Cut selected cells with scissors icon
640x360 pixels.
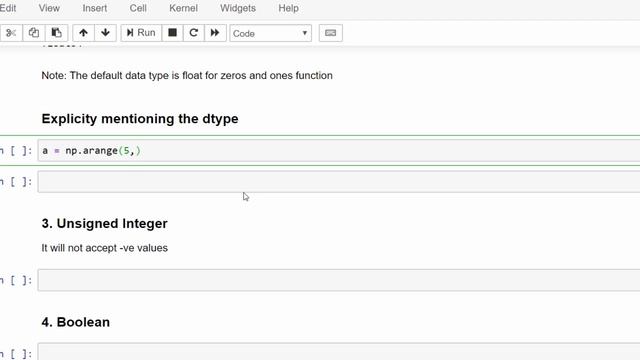(11, 33)
